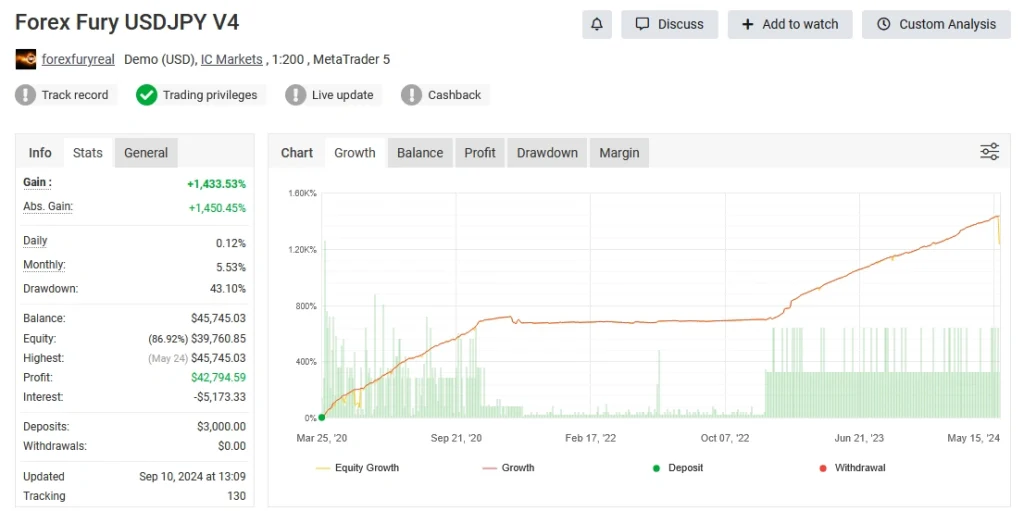Click abs gain value +1,450.45%

tap(217, 208)
